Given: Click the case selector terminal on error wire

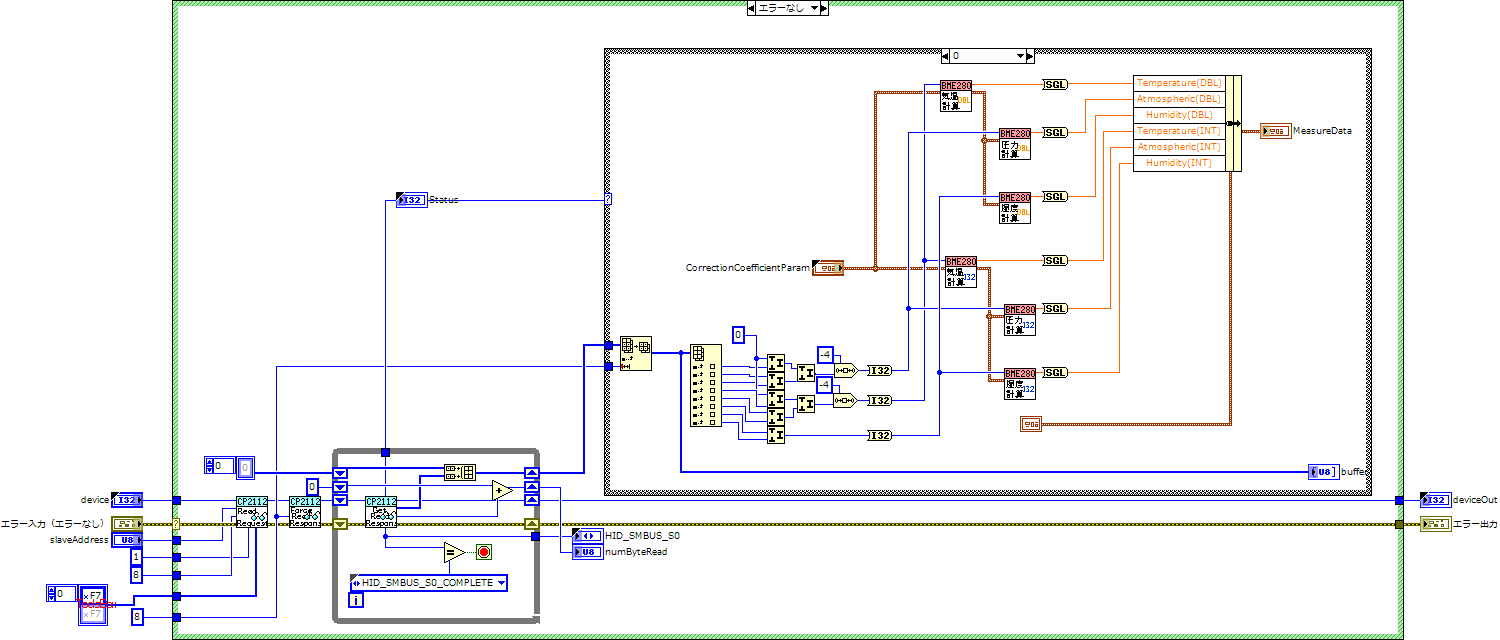Looking at the screenshot, I should [x=177, y=524].
